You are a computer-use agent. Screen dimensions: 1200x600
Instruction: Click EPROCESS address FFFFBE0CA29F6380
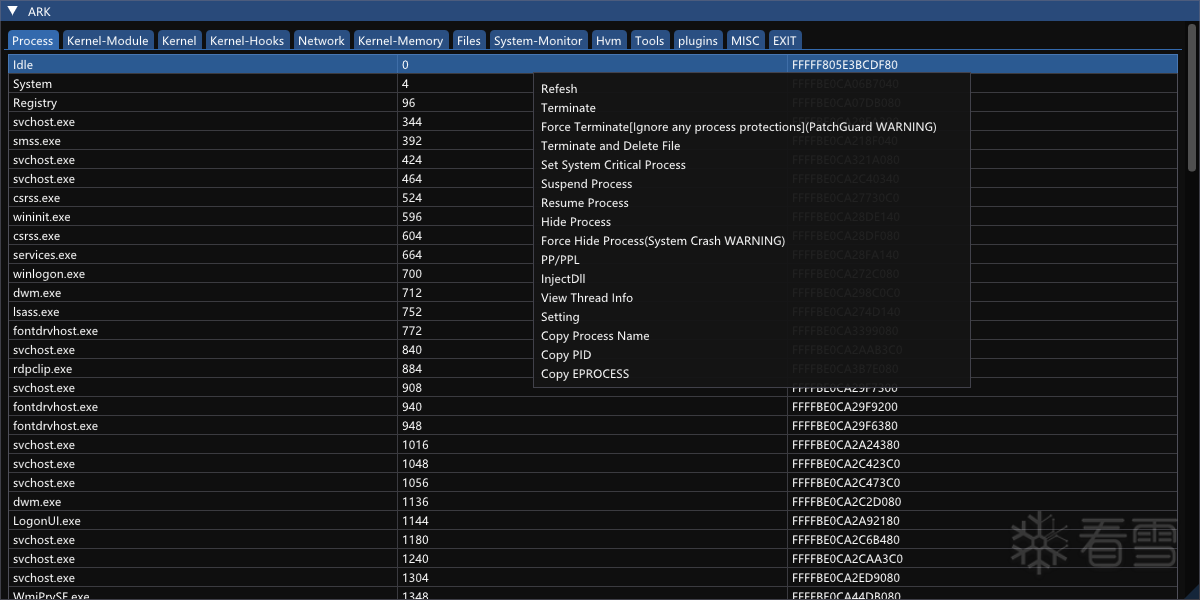click(845, 426)
